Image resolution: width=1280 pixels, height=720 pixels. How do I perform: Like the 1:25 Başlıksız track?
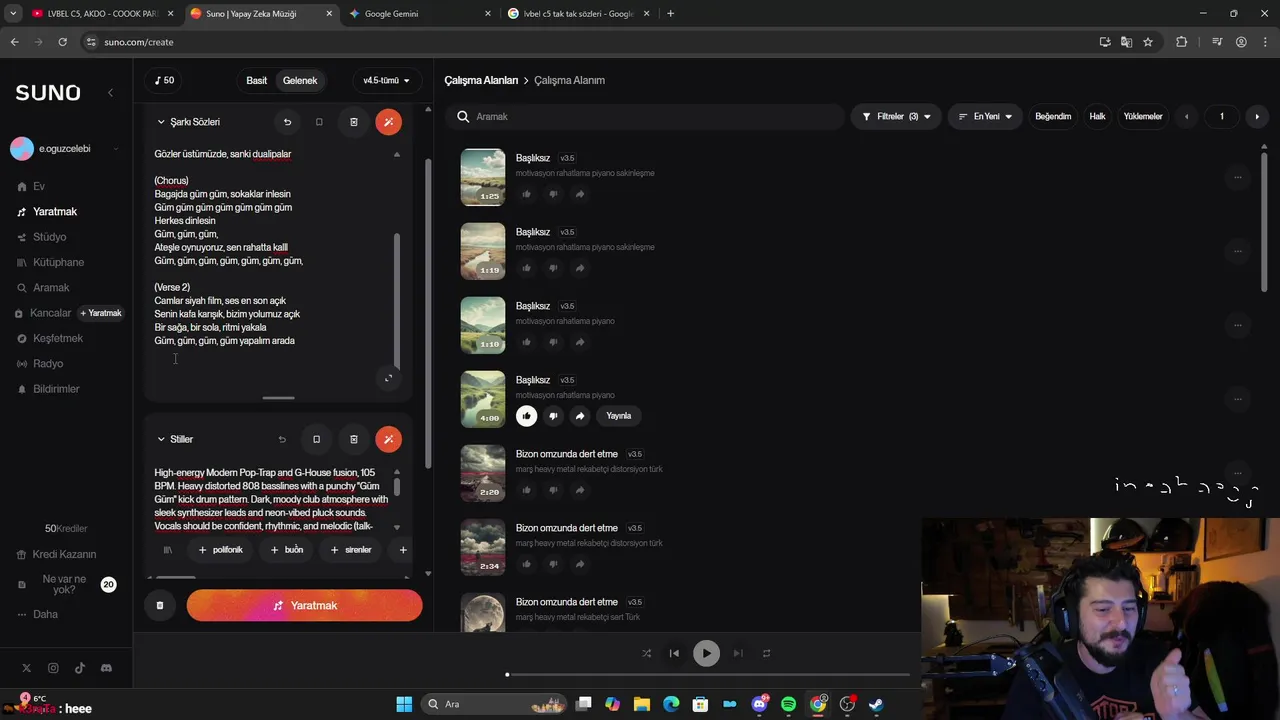click(x=526, y=194)
